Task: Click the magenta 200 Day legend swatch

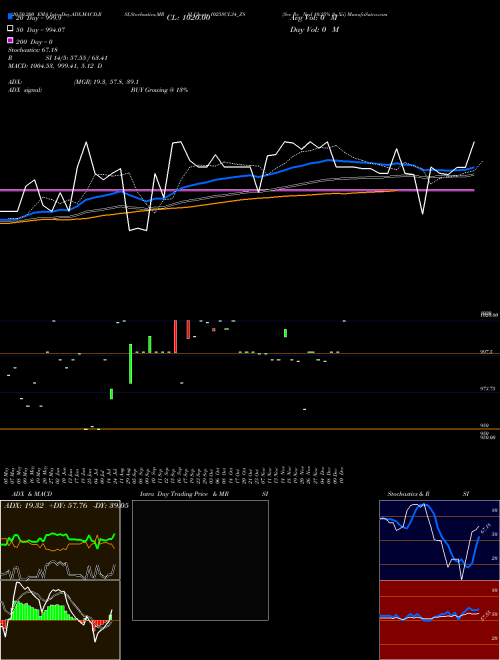Action: click(x=11, y=40)
